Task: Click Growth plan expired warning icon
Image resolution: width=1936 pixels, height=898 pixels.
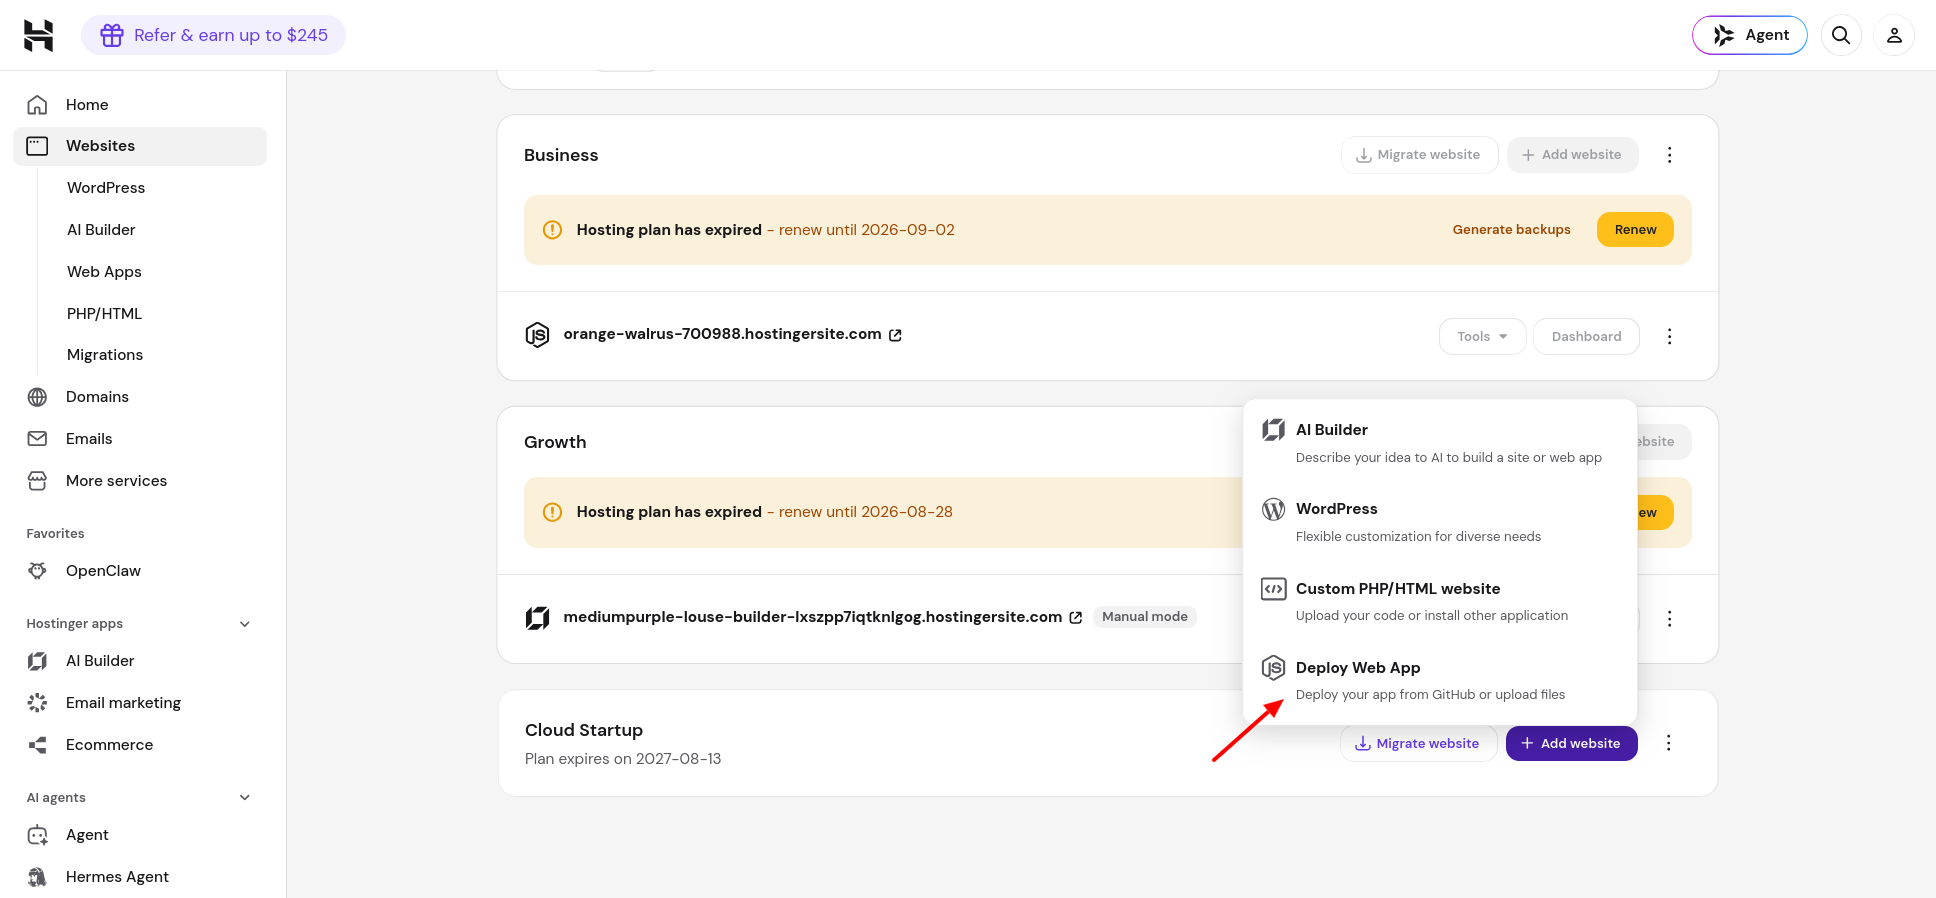Action: click(552, 512)
